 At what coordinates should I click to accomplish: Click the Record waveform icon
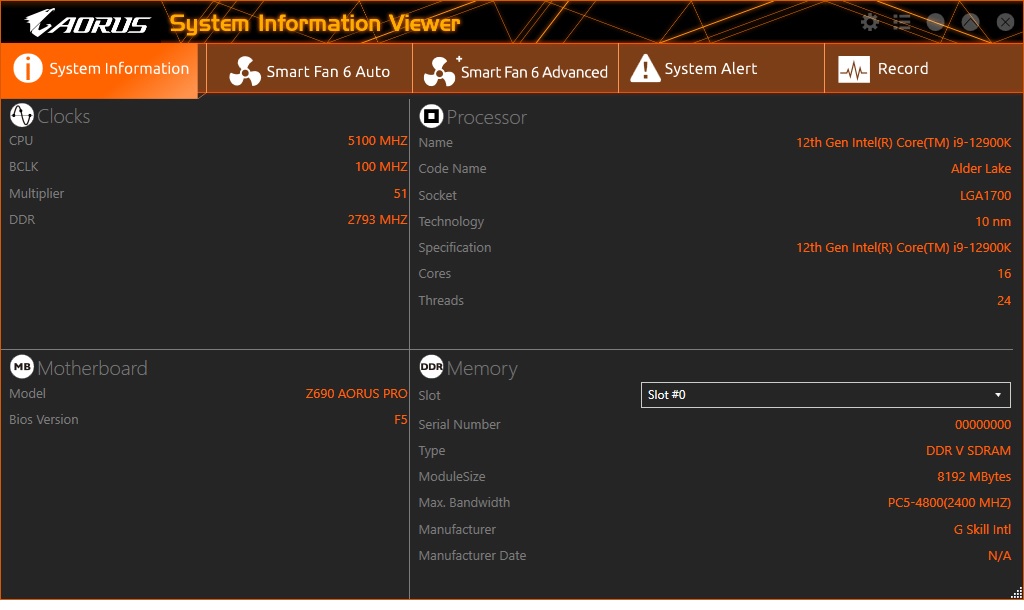[854, 69]
